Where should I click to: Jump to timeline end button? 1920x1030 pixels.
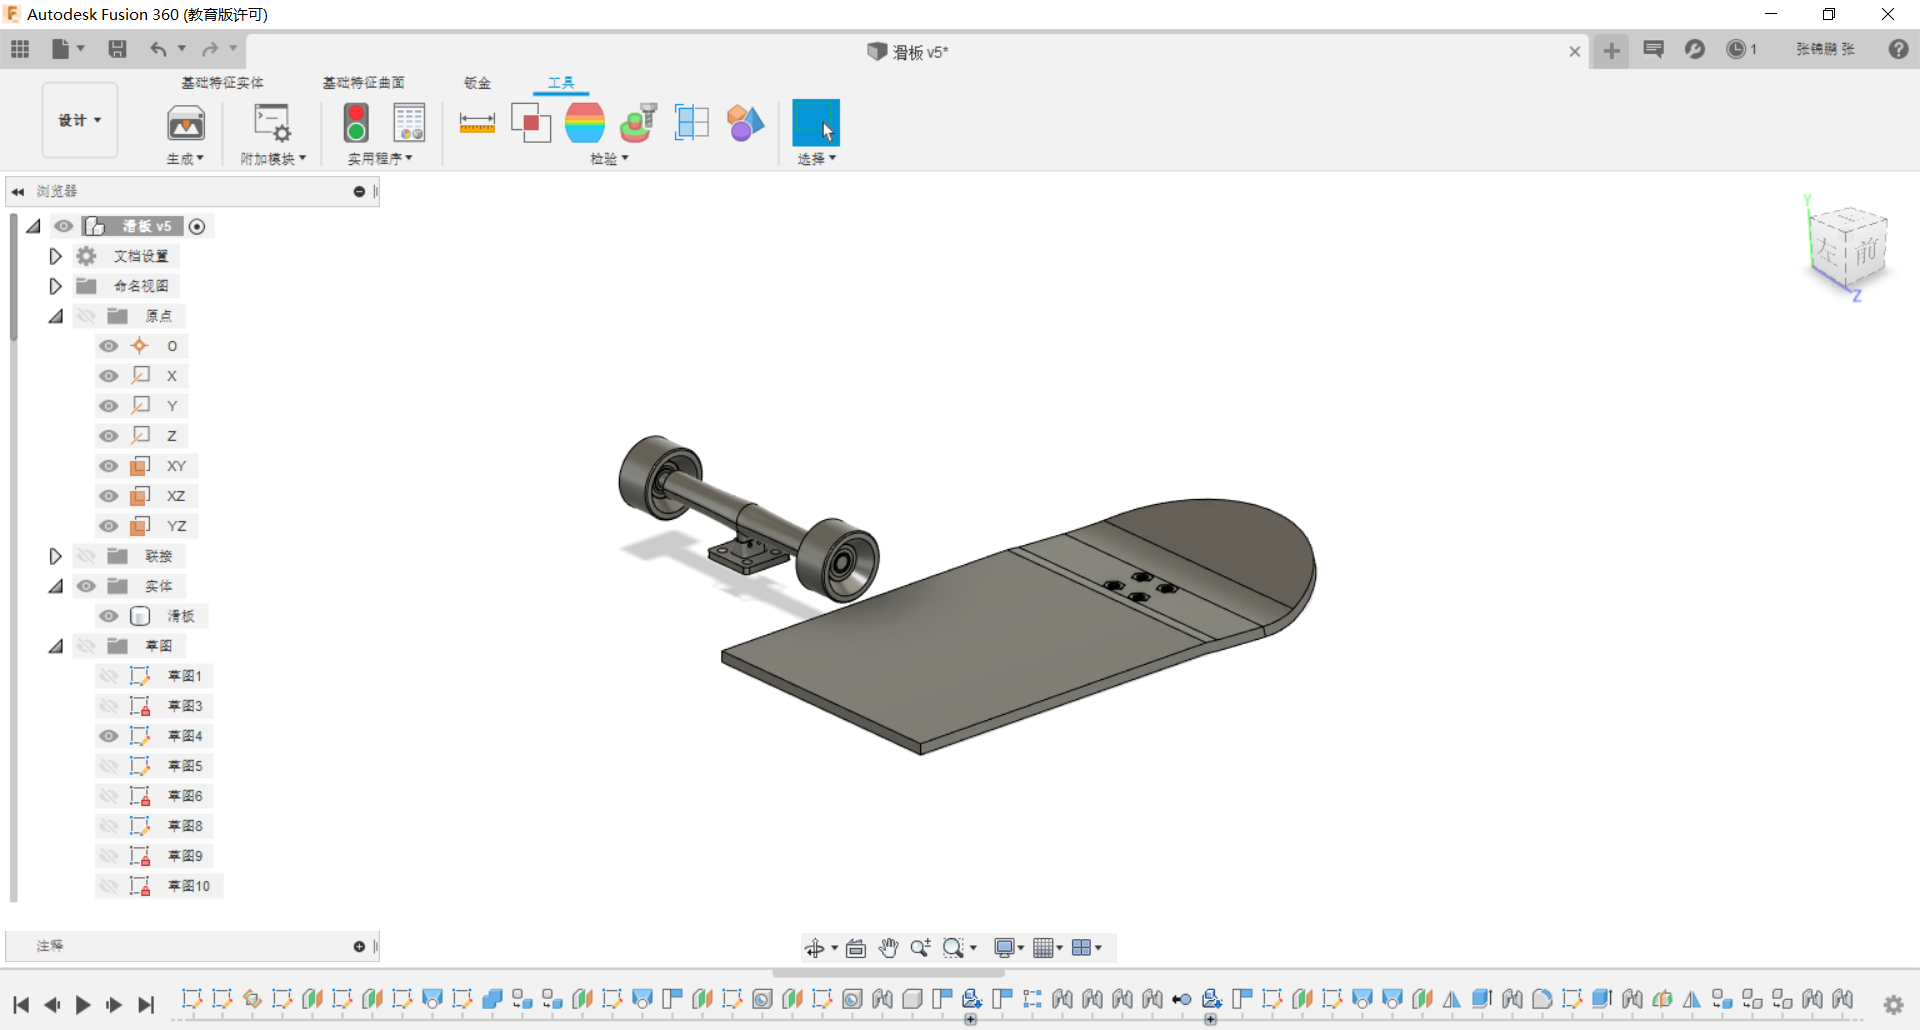click(x=146, y=1004)
